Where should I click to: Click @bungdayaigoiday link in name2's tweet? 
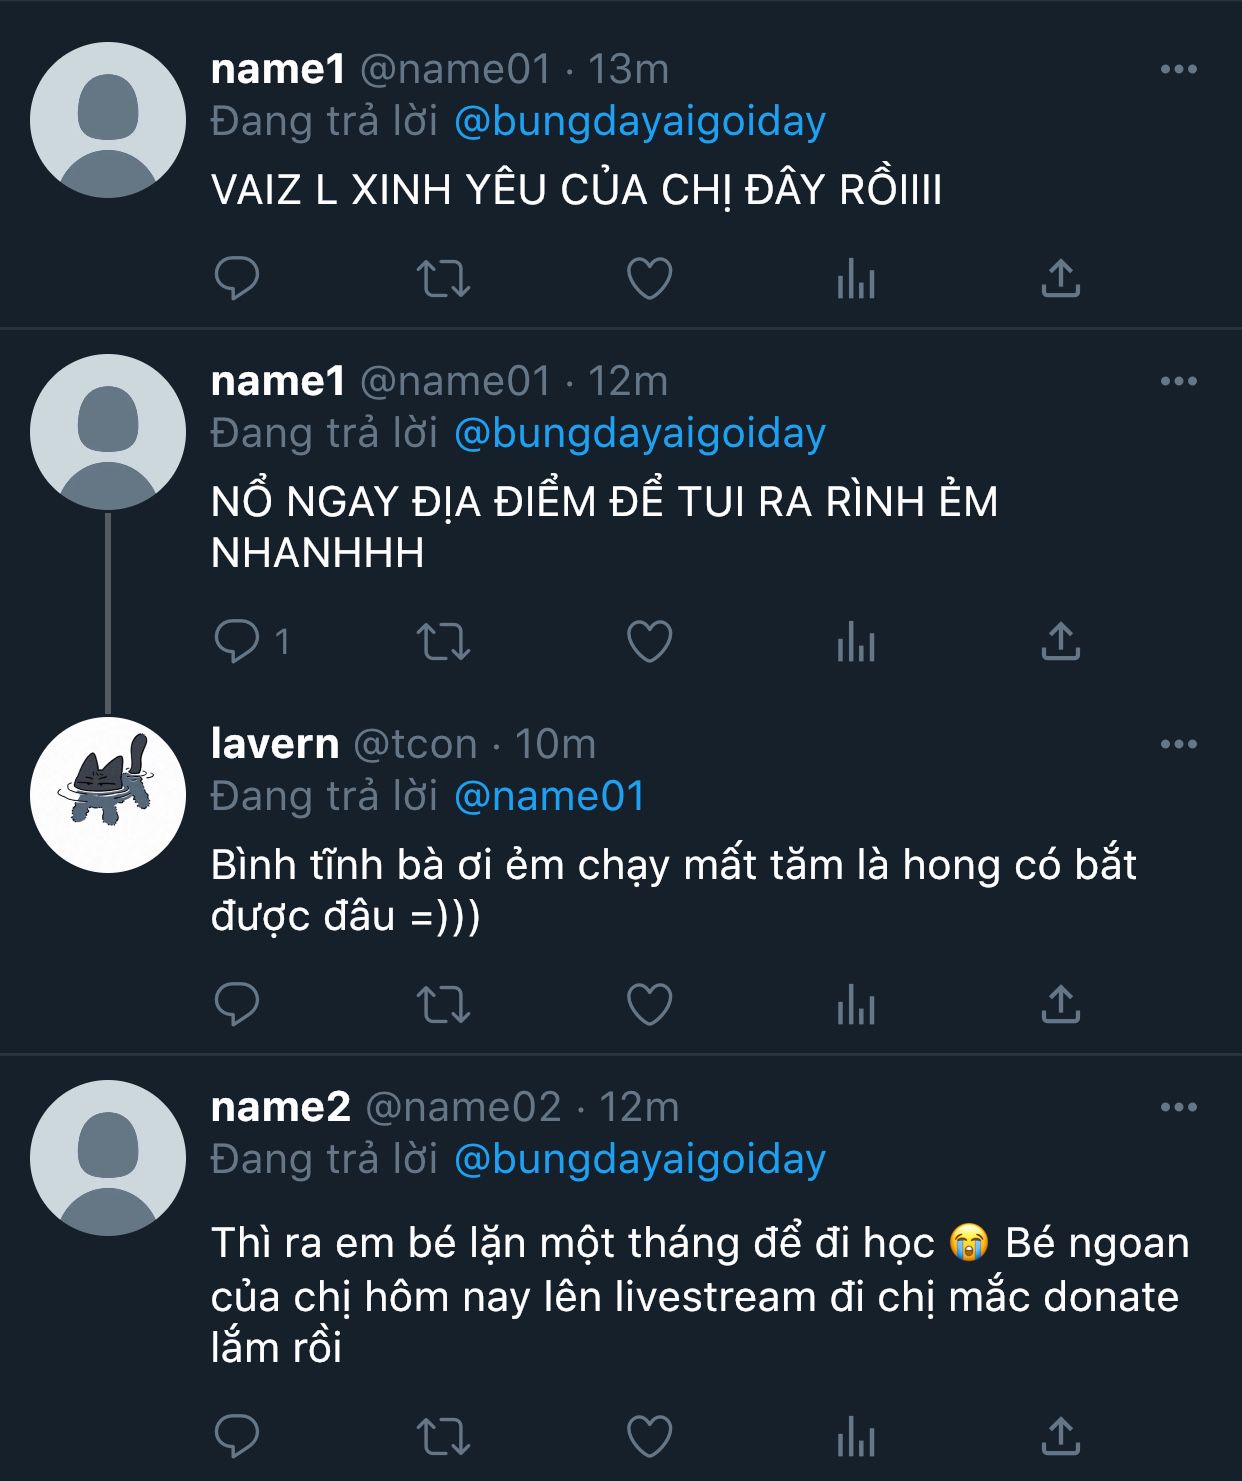(x=640, y=1159)
